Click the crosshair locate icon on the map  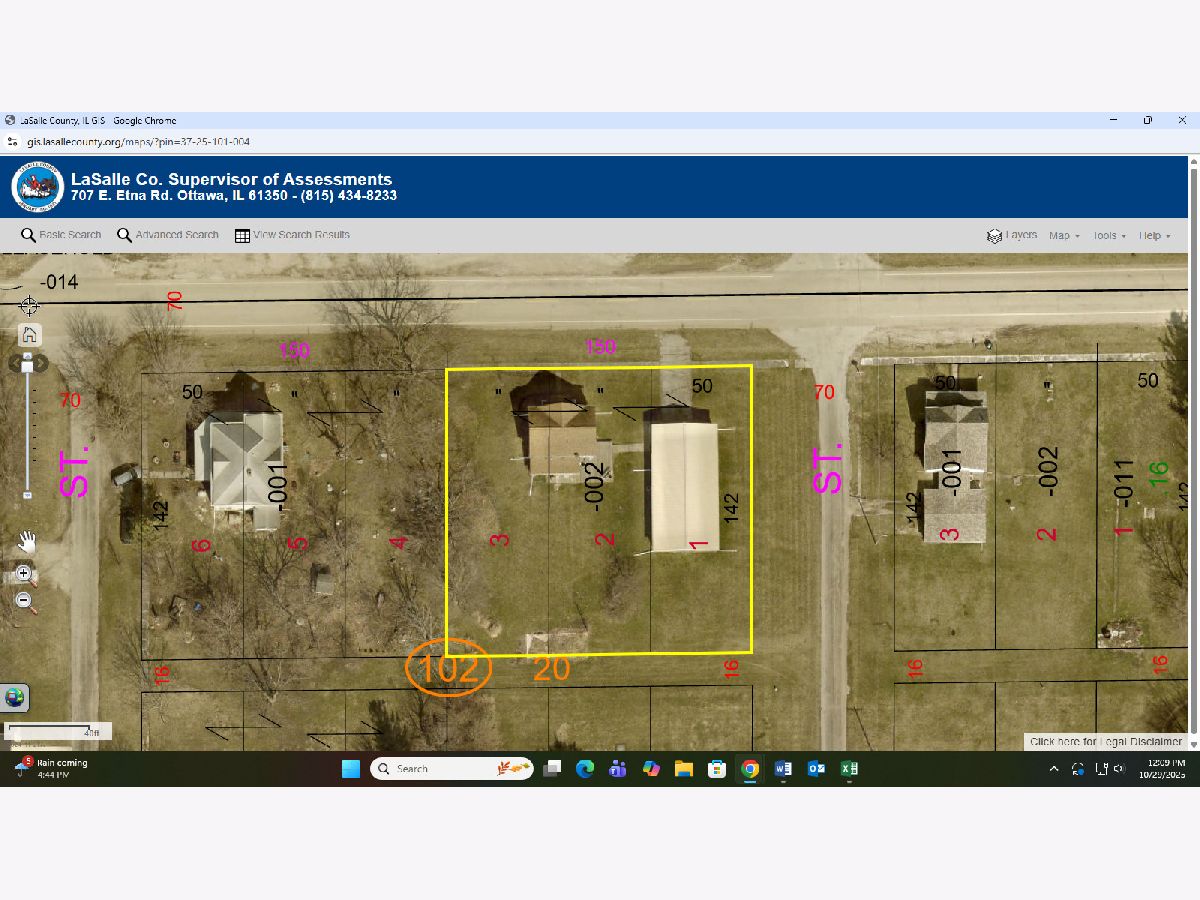tap(29, 305)
